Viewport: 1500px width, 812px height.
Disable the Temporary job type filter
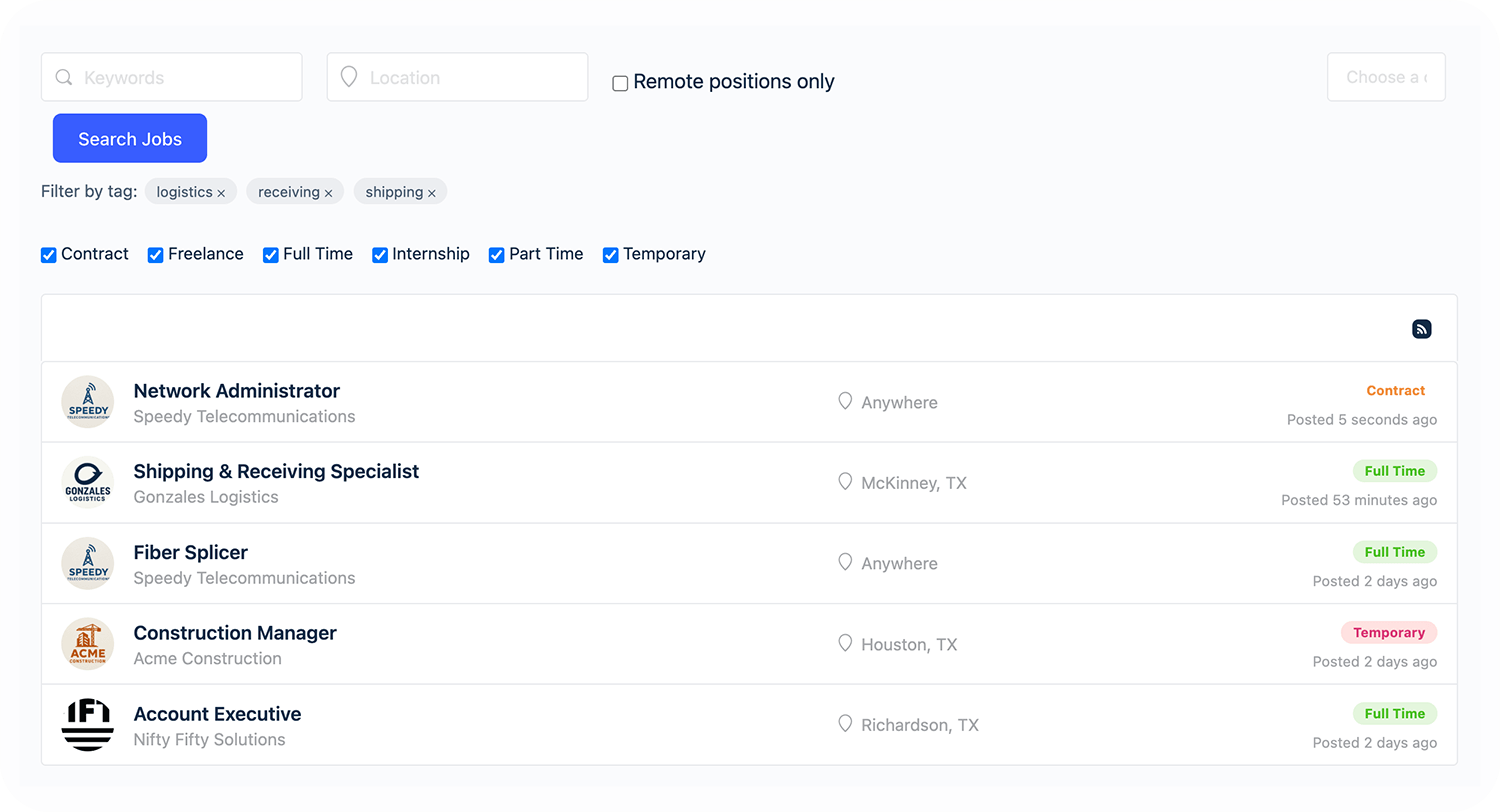611,255
